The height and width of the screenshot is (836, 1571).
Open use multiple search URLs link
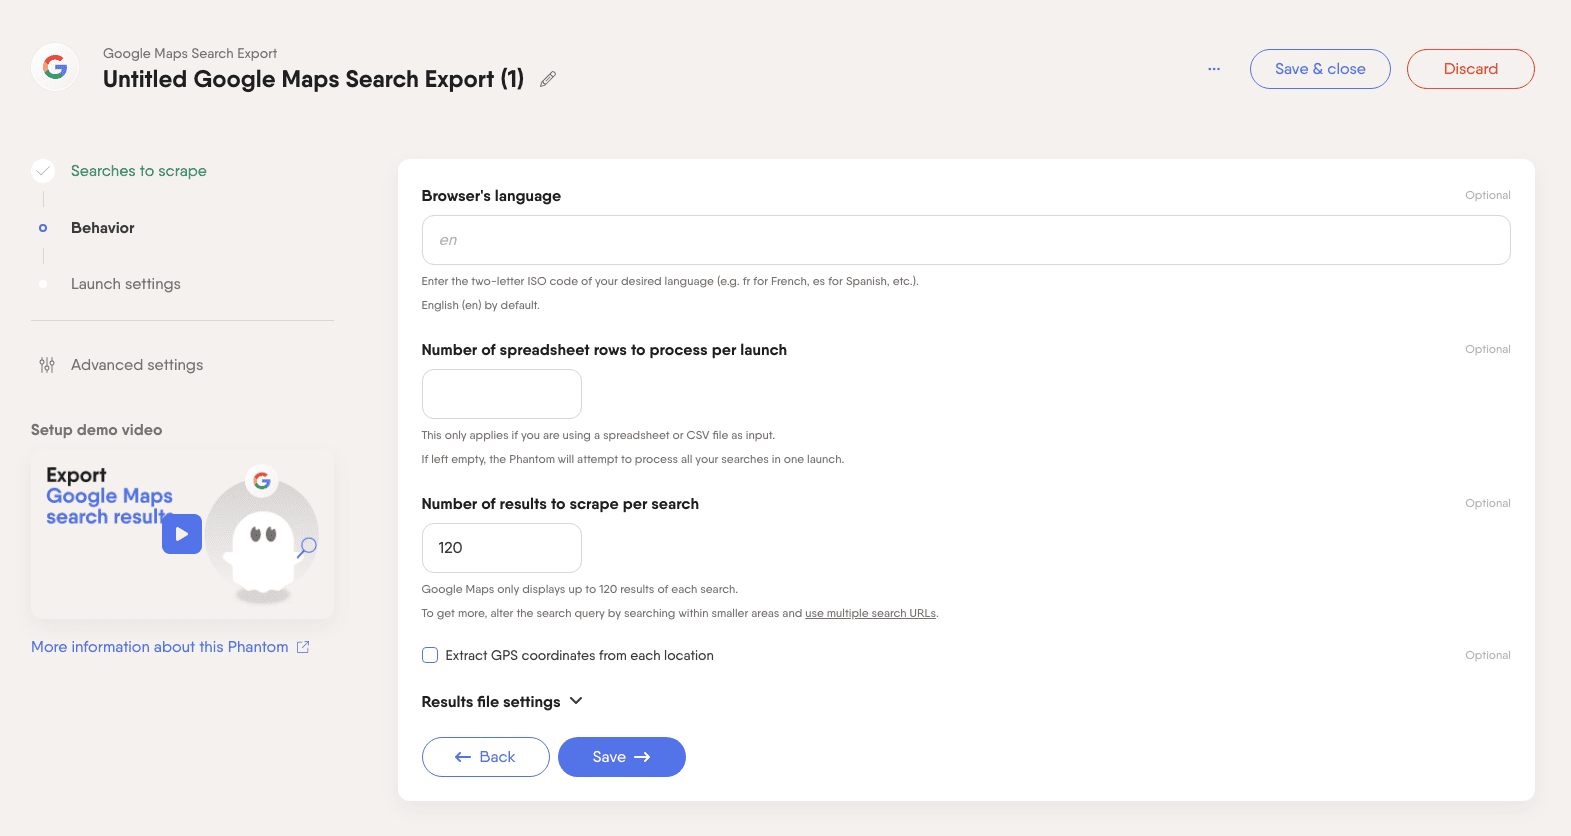pyautogui.click(x=870, y=613)
